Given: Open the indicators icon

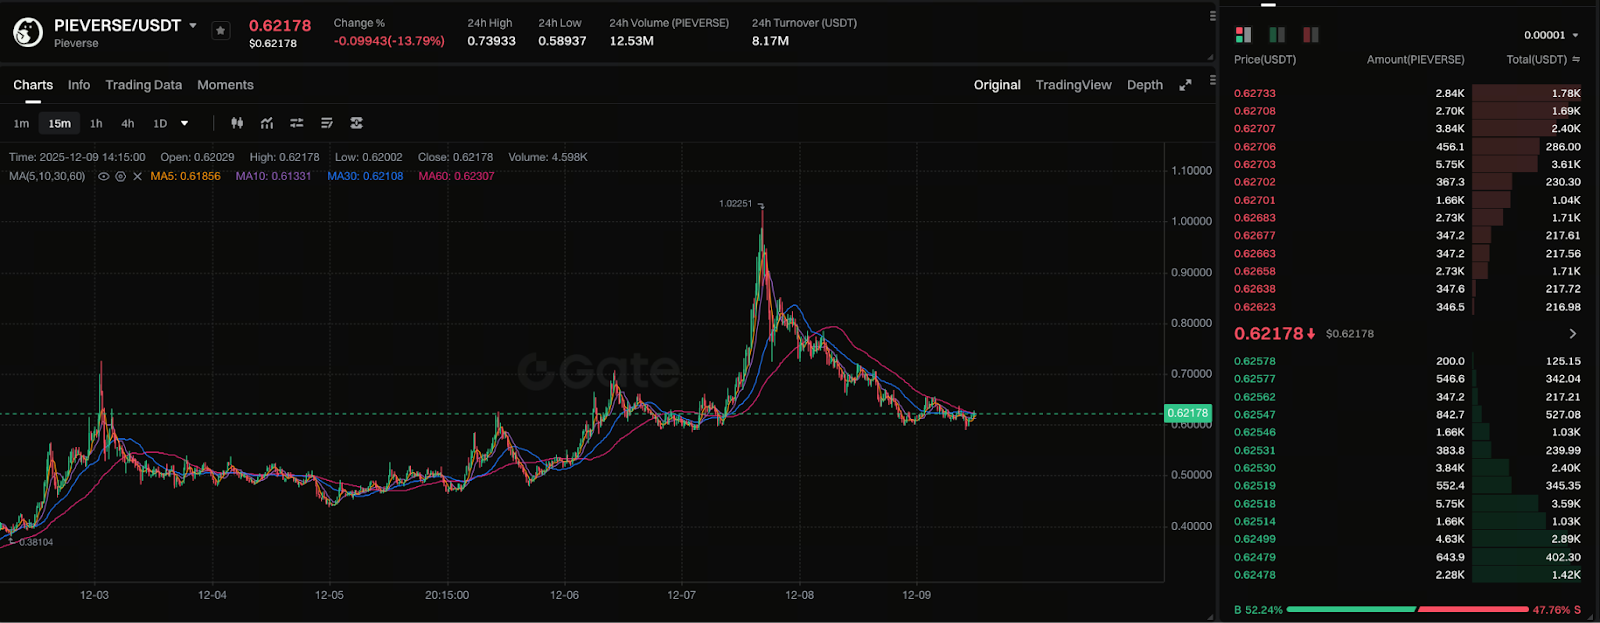Looking at the screenshot, I should tap(267, 123).
